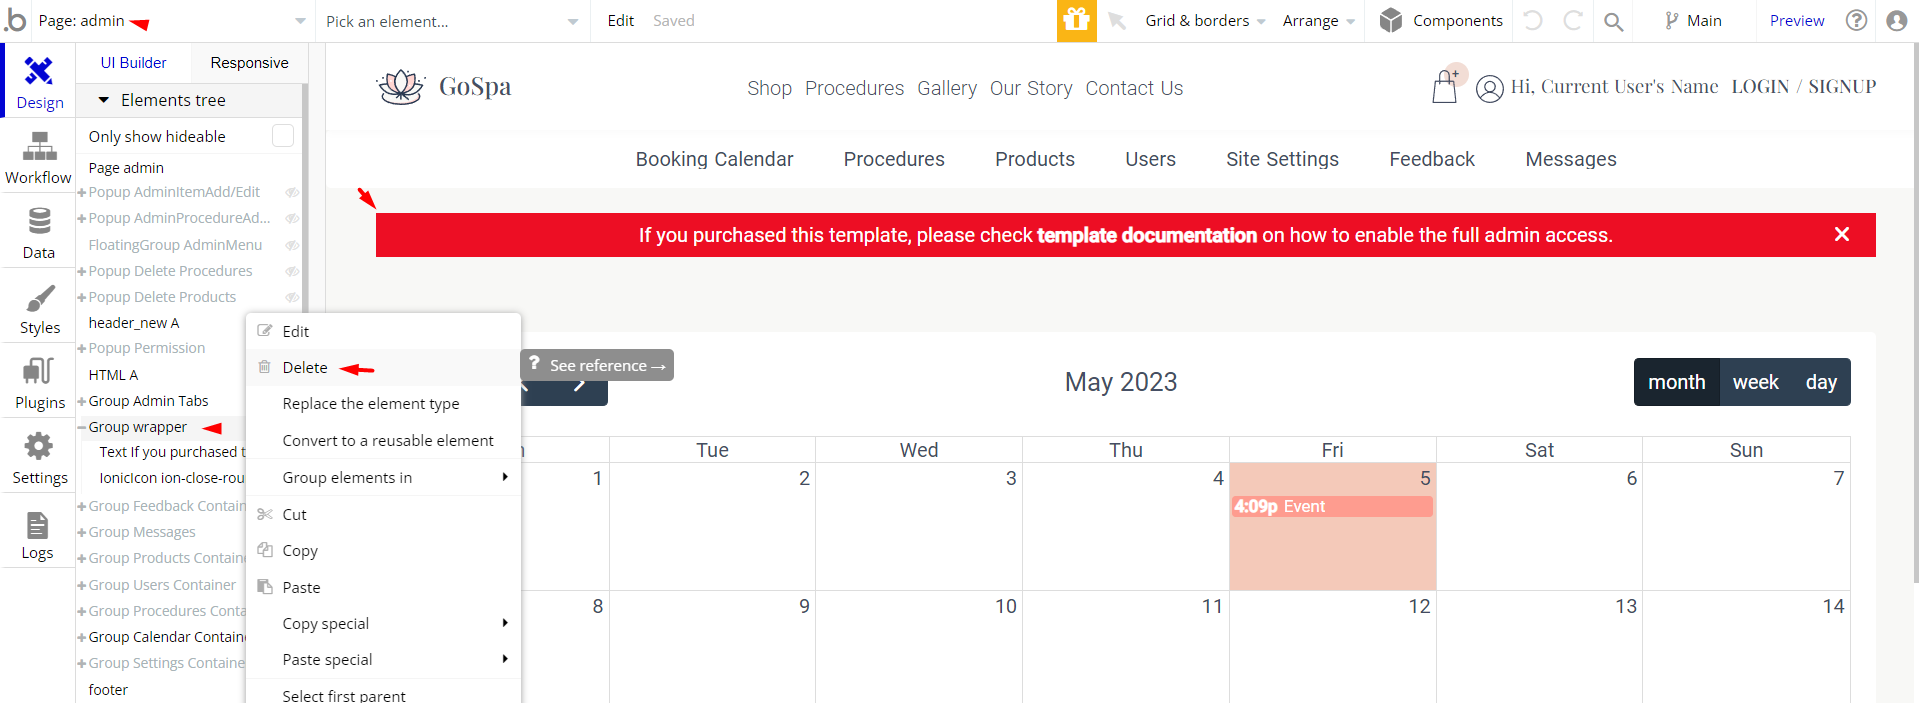Click the Pick an element field

(x=452, y=21)
